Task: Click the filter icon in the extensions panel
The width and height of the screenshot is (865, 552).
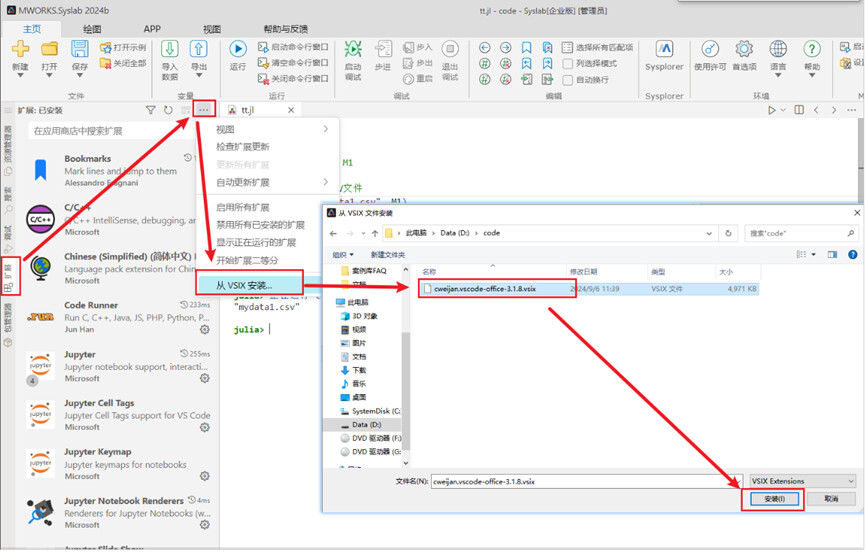Action: (x=150, y=110)
